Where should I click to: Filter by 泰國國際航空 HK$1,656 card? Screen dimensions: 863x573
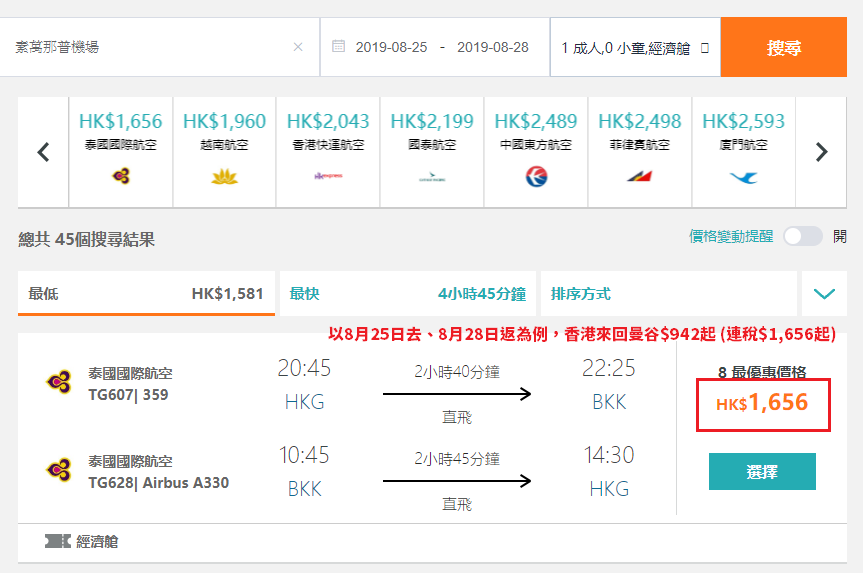pos(121,152)
